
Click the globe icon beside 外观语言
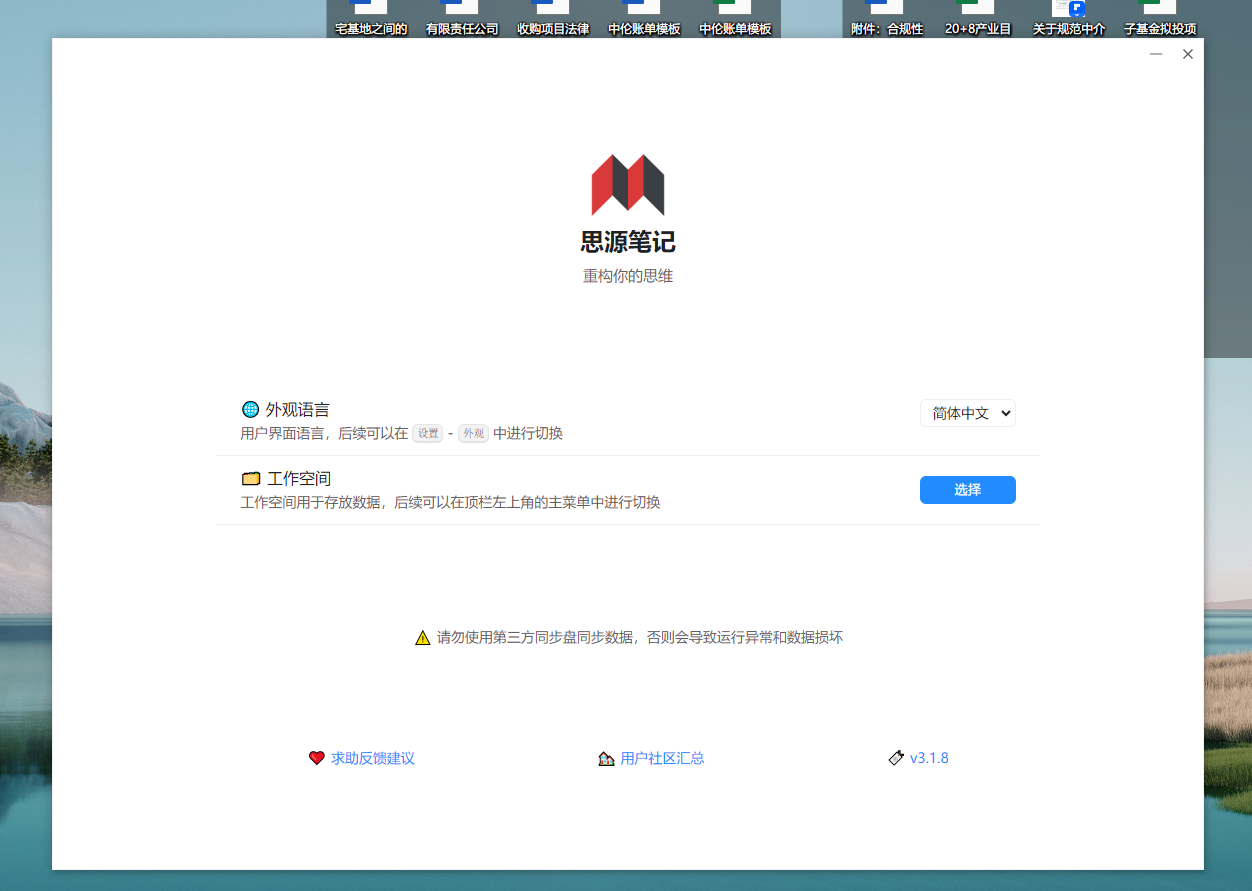coord(250,409)
